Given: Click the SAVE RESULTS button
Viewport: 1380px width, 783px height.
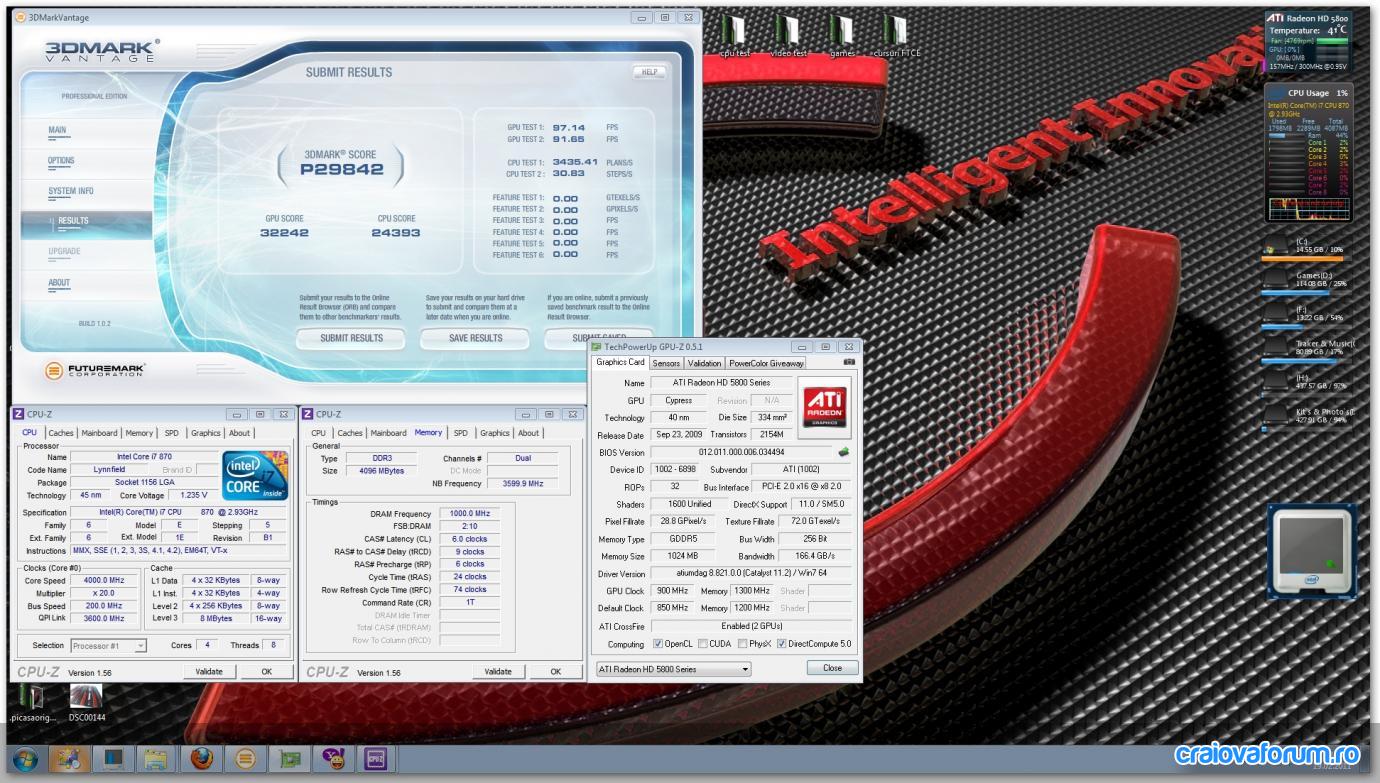Looking at the screenshot, I should pyautogui.click(x=476, y=338).
